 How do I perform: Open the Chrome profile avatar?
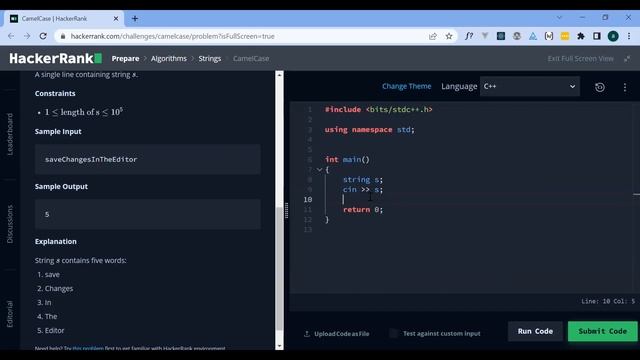tap(613, 36)
